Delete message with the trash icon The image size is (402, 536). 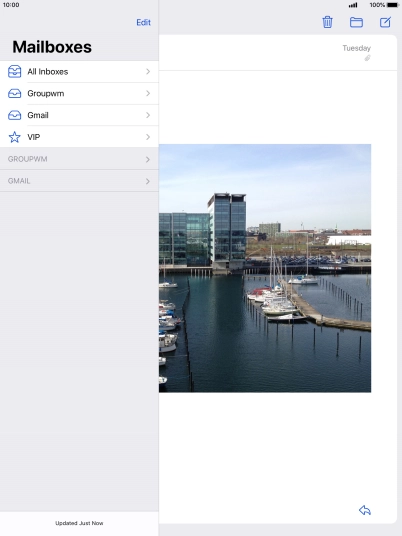click(x=327, y=22)
